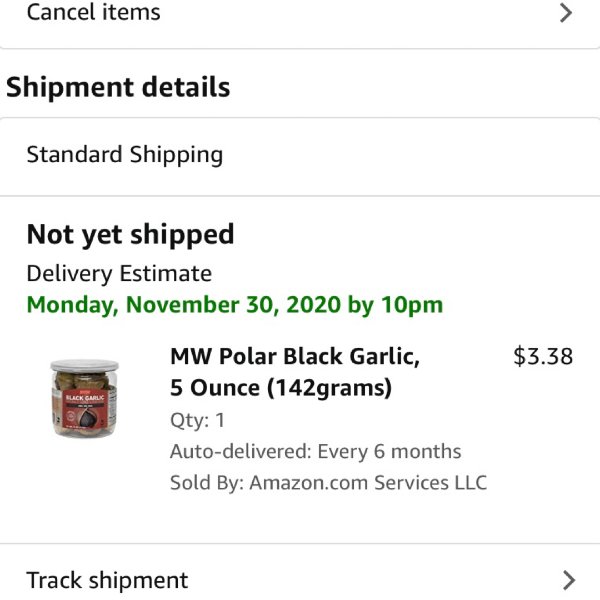Tap the Sold By label

click(x=207, y=483)
